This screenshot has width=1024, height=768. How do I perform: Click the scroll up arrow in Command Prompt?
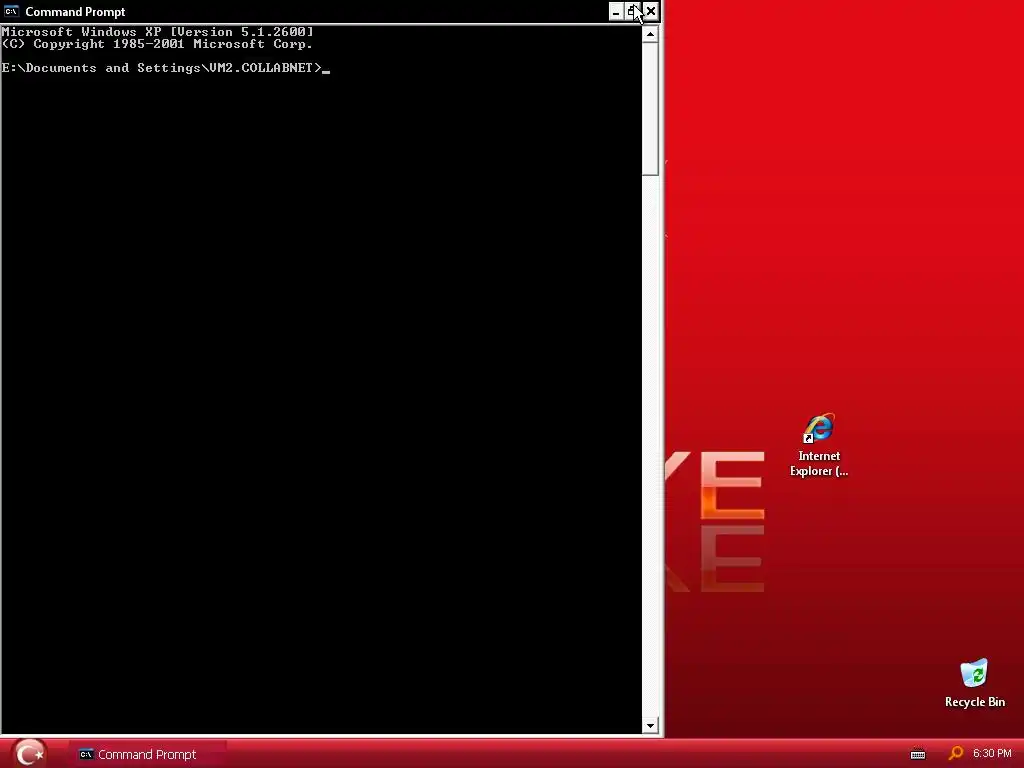click(650, 34)
